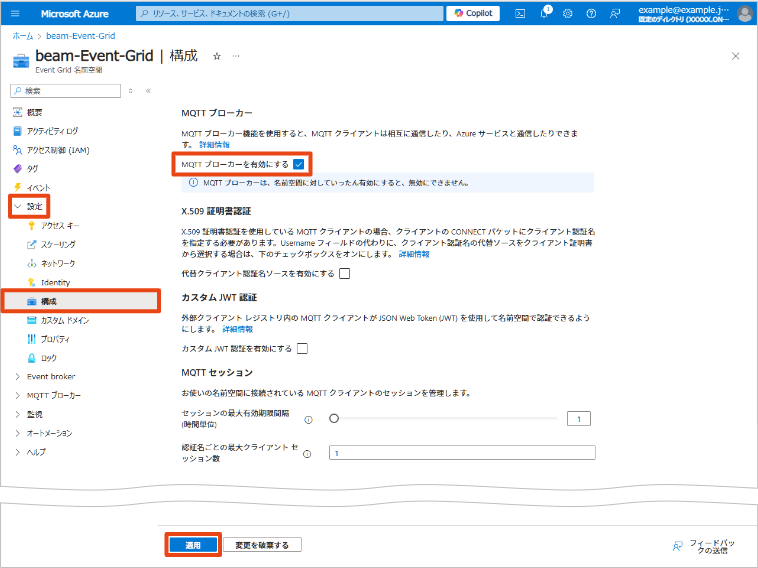The width and height of the screenshot is (758, 568).
Task: Open portal settings gear
Action: [568, 14]
